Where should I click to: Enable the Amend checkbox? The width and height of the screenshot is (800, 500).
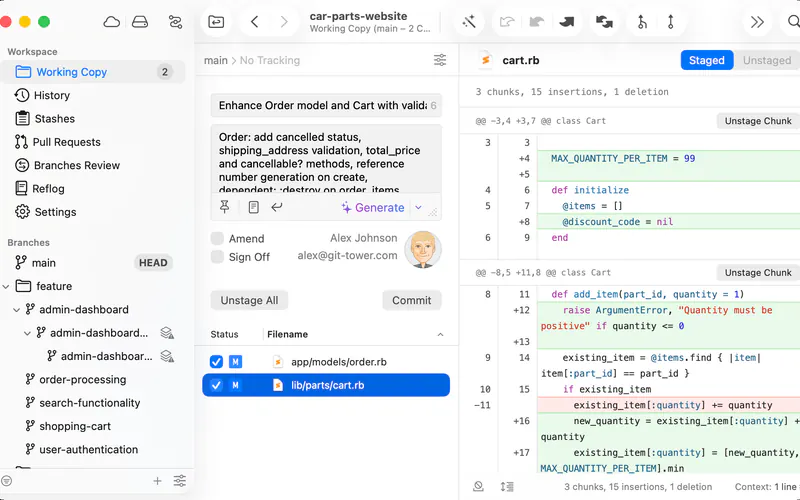pyautogui.click(x=217, y=238)
